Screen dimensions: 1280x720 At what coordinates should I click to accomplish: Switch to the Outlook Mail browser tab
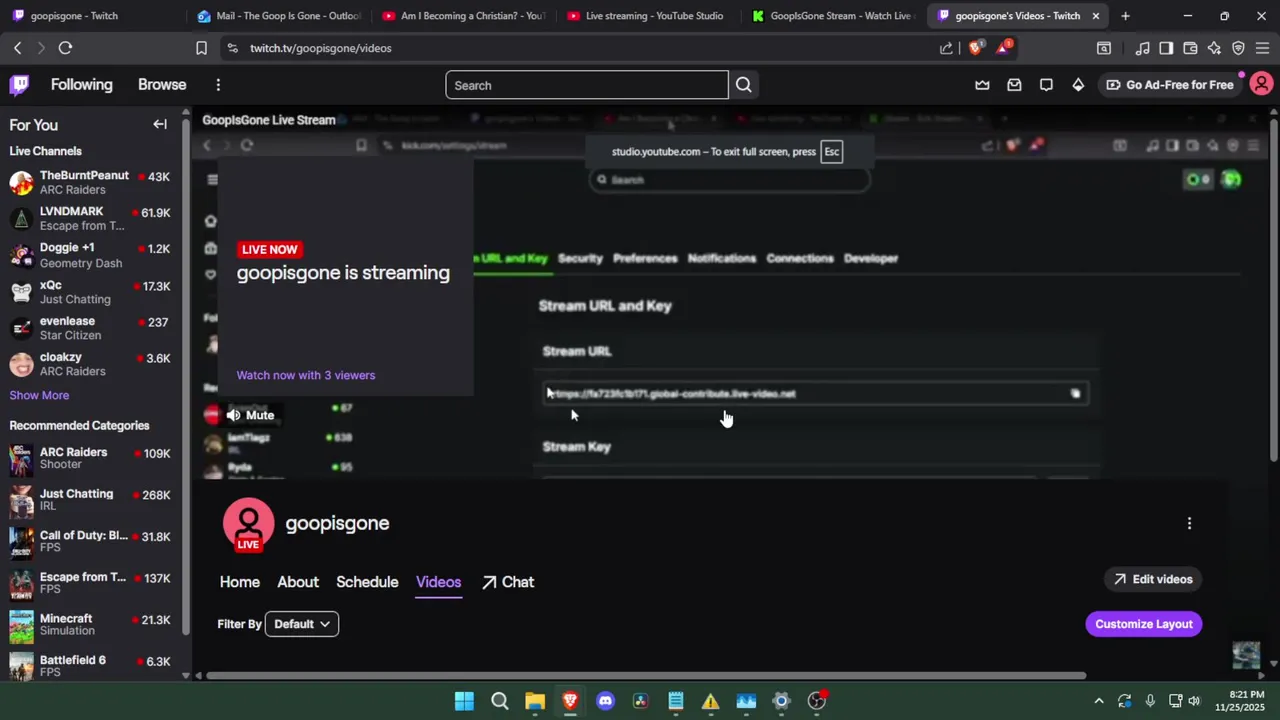click(x=278, y=16)
